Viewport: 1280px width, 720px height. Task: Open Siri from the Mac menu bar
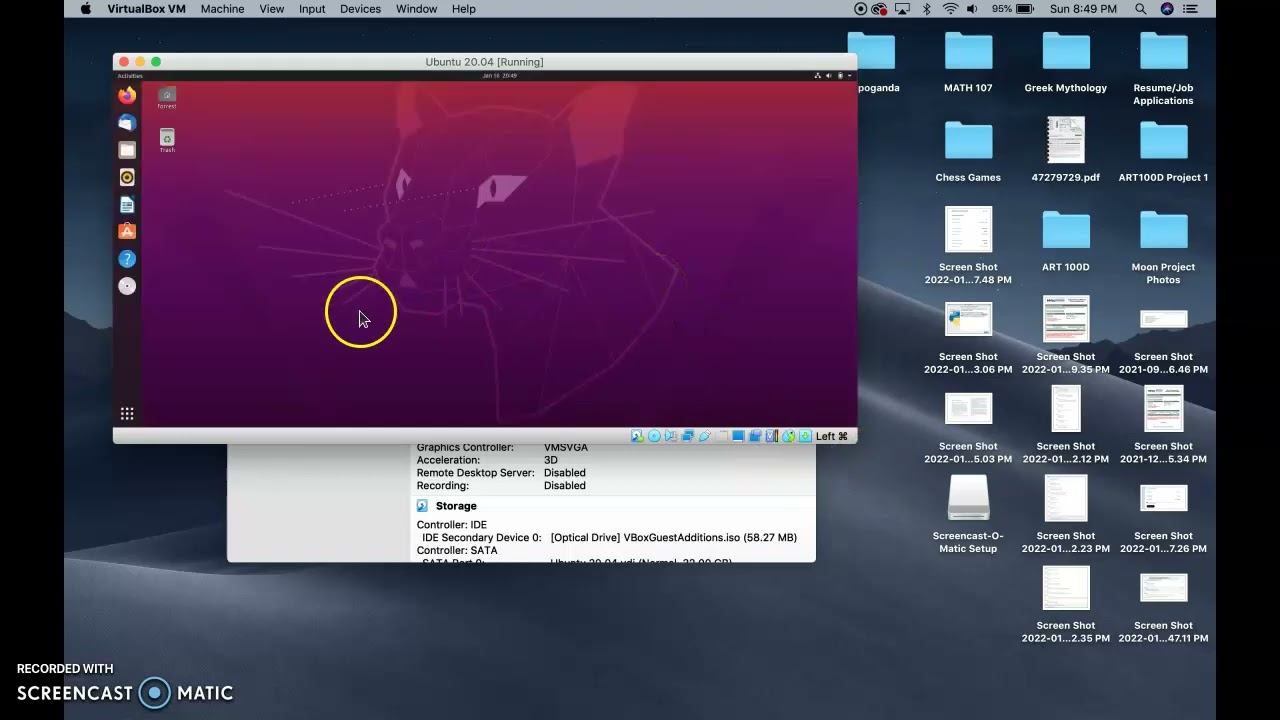1167,9
